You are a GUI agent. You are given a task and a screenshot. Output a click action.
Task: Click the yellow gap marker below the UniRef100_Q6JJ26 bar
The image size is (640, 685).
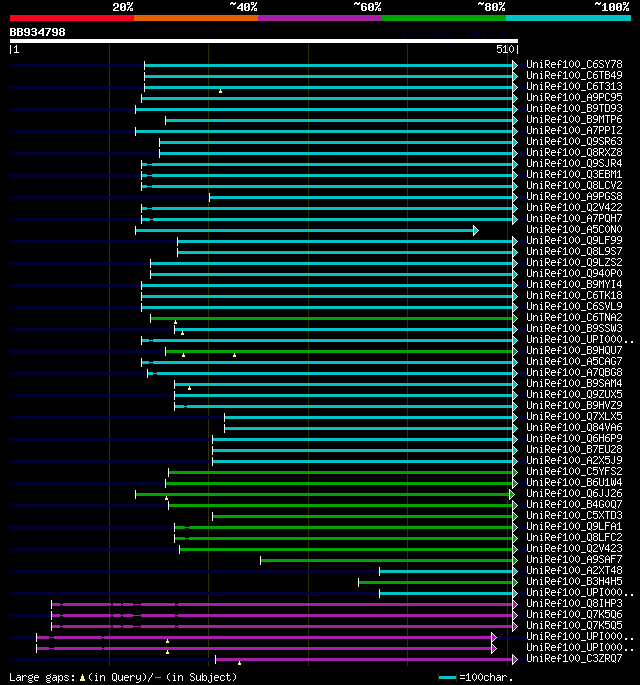click(166, 498)
